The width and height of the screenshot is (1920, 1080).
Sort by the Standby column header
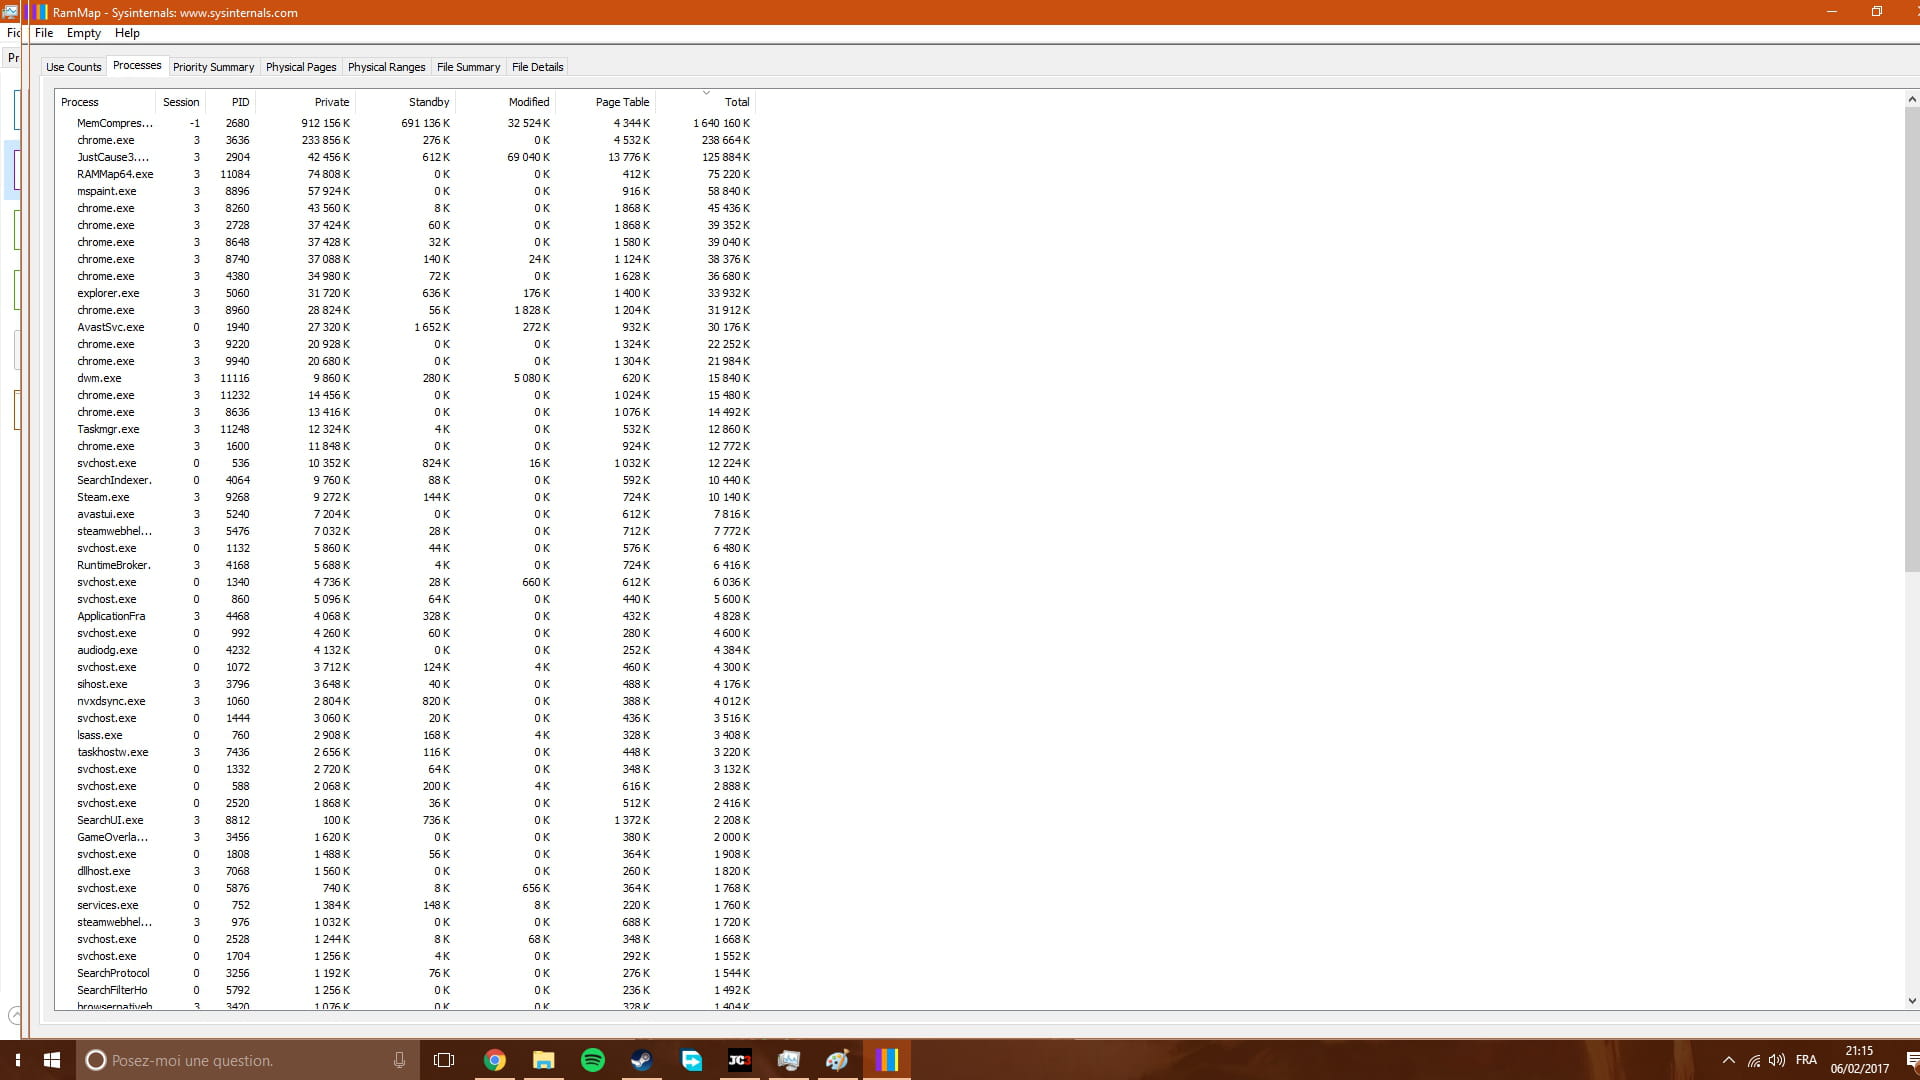(405, 102)
